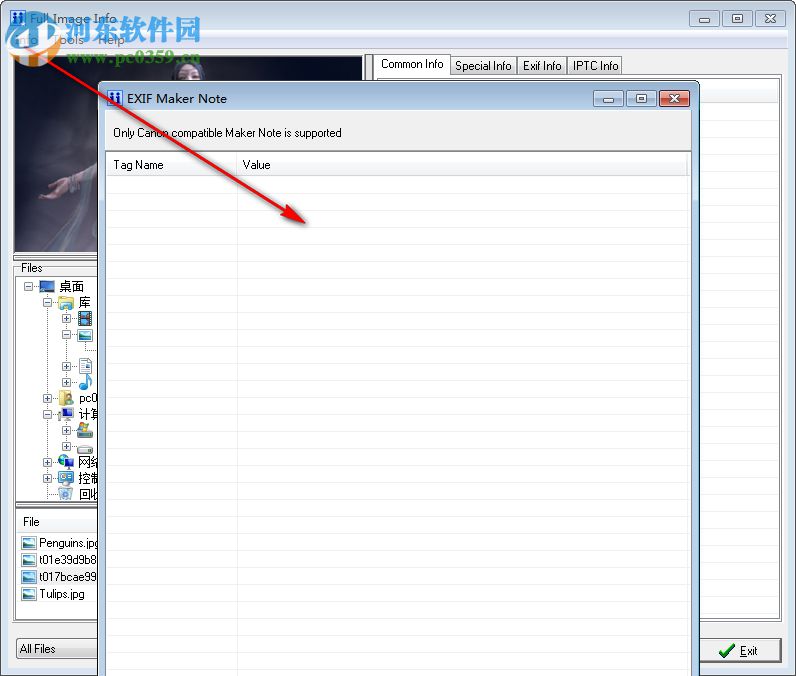796x676 pixels.
Task: Open the IPTC Info tab
Action: pos(595,66)
